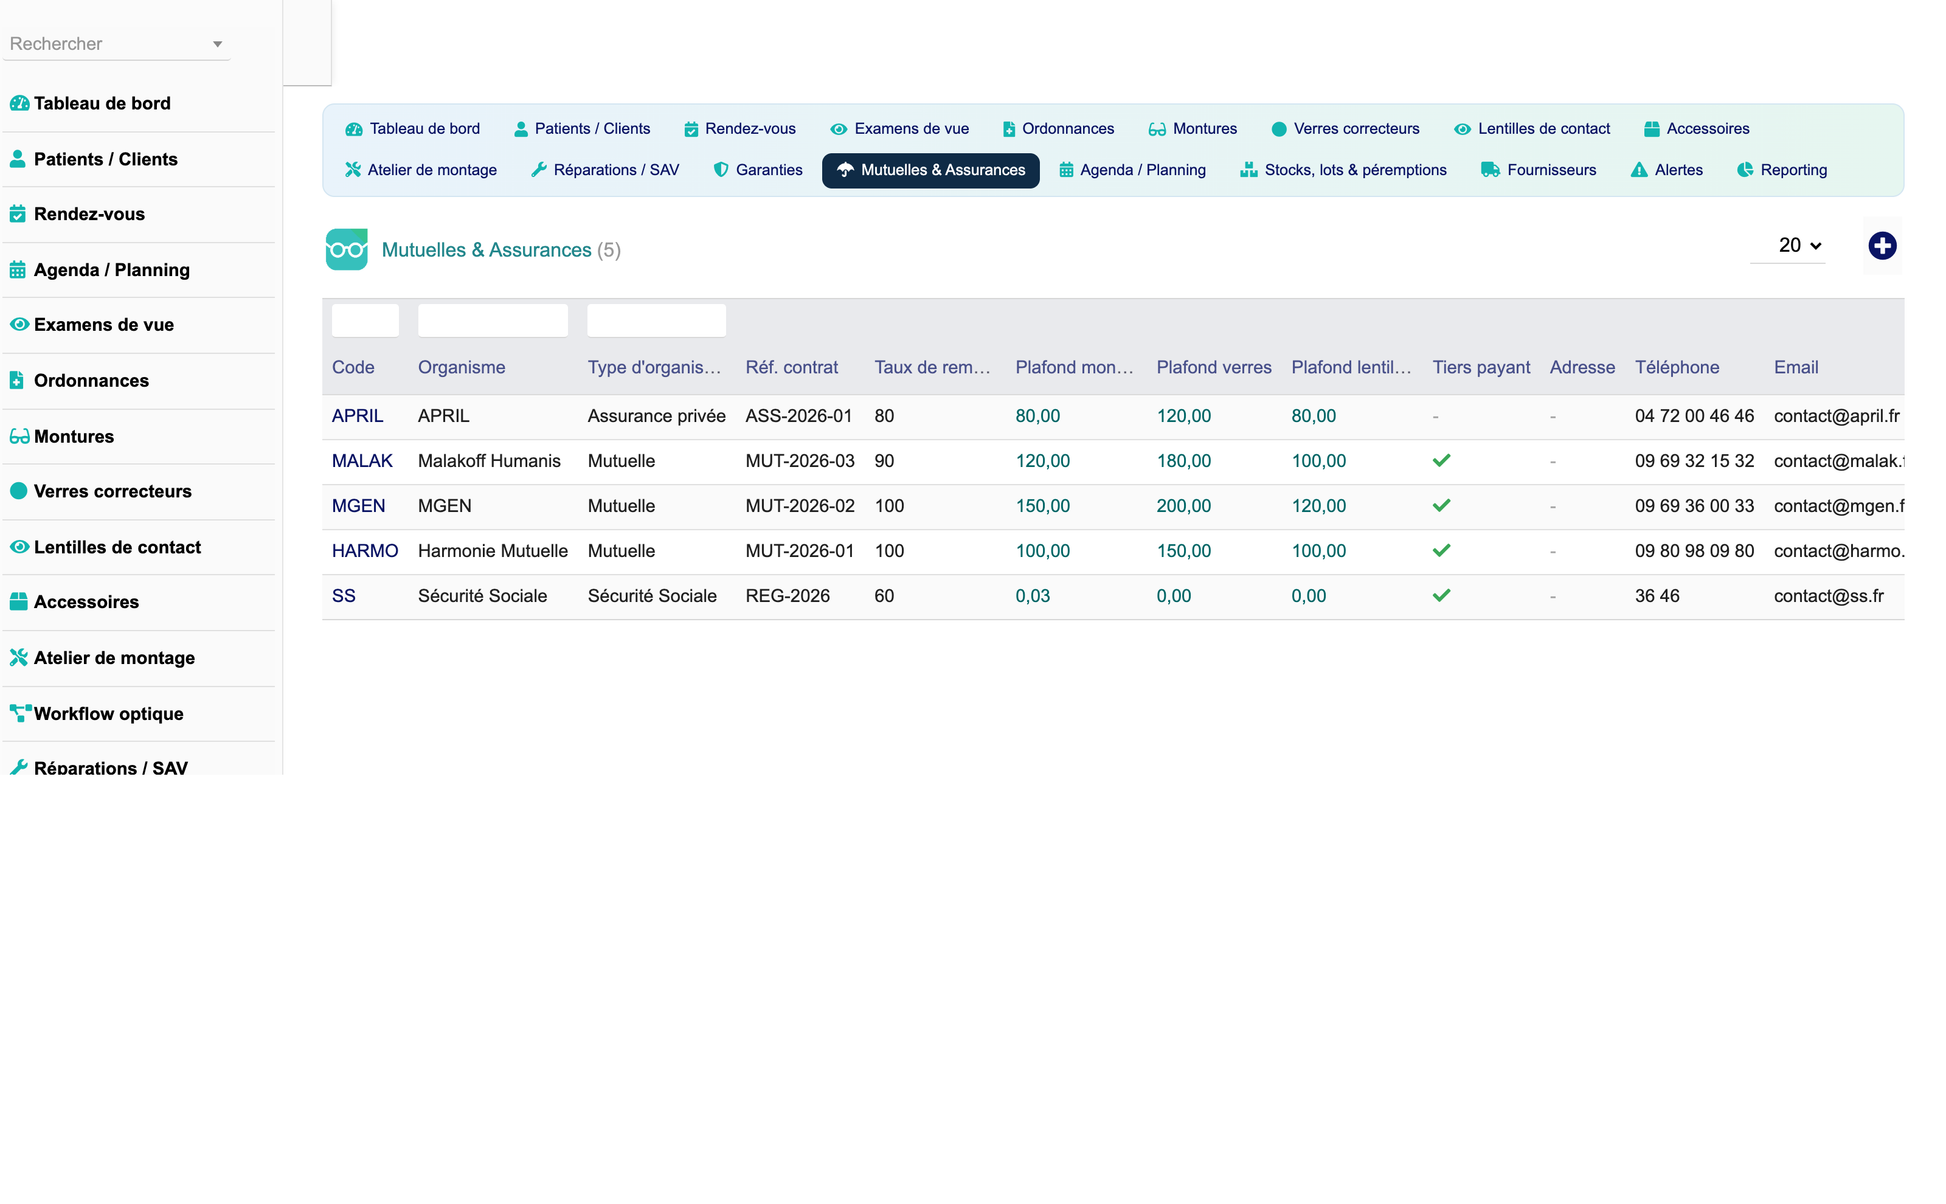Click the REG-2026 contract reference cell
The width and height of the screenshot is (1946, 1204).
coord(788,596)
